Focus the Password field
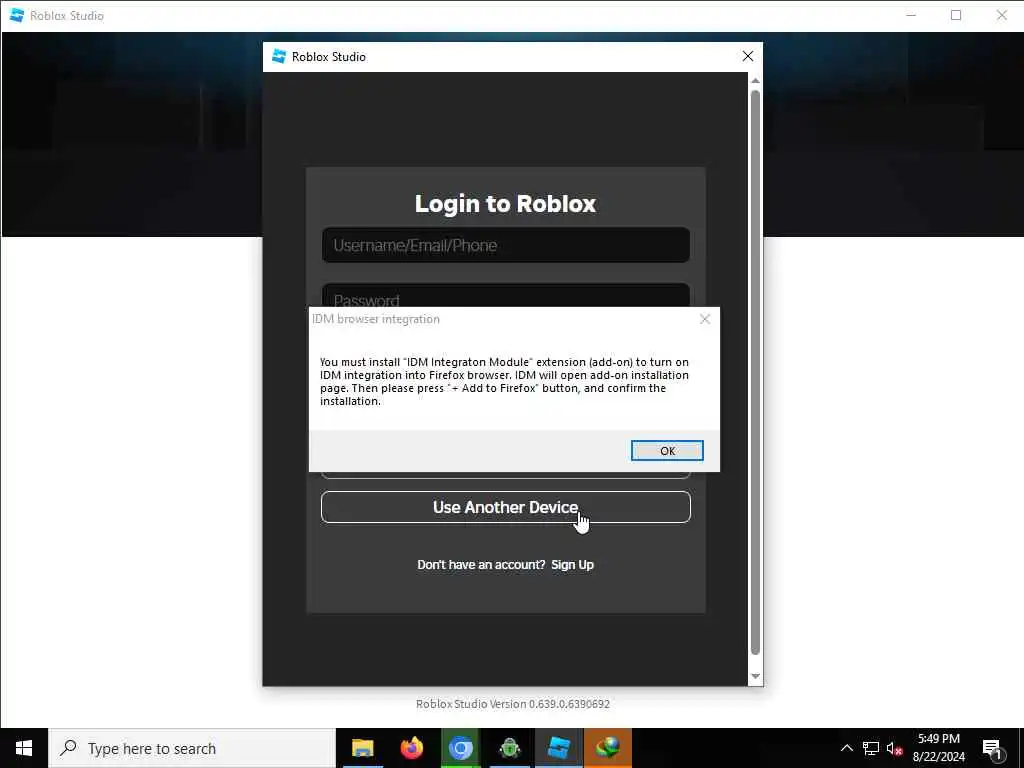Screen dimensions: 1024x768 coord(505,295)
